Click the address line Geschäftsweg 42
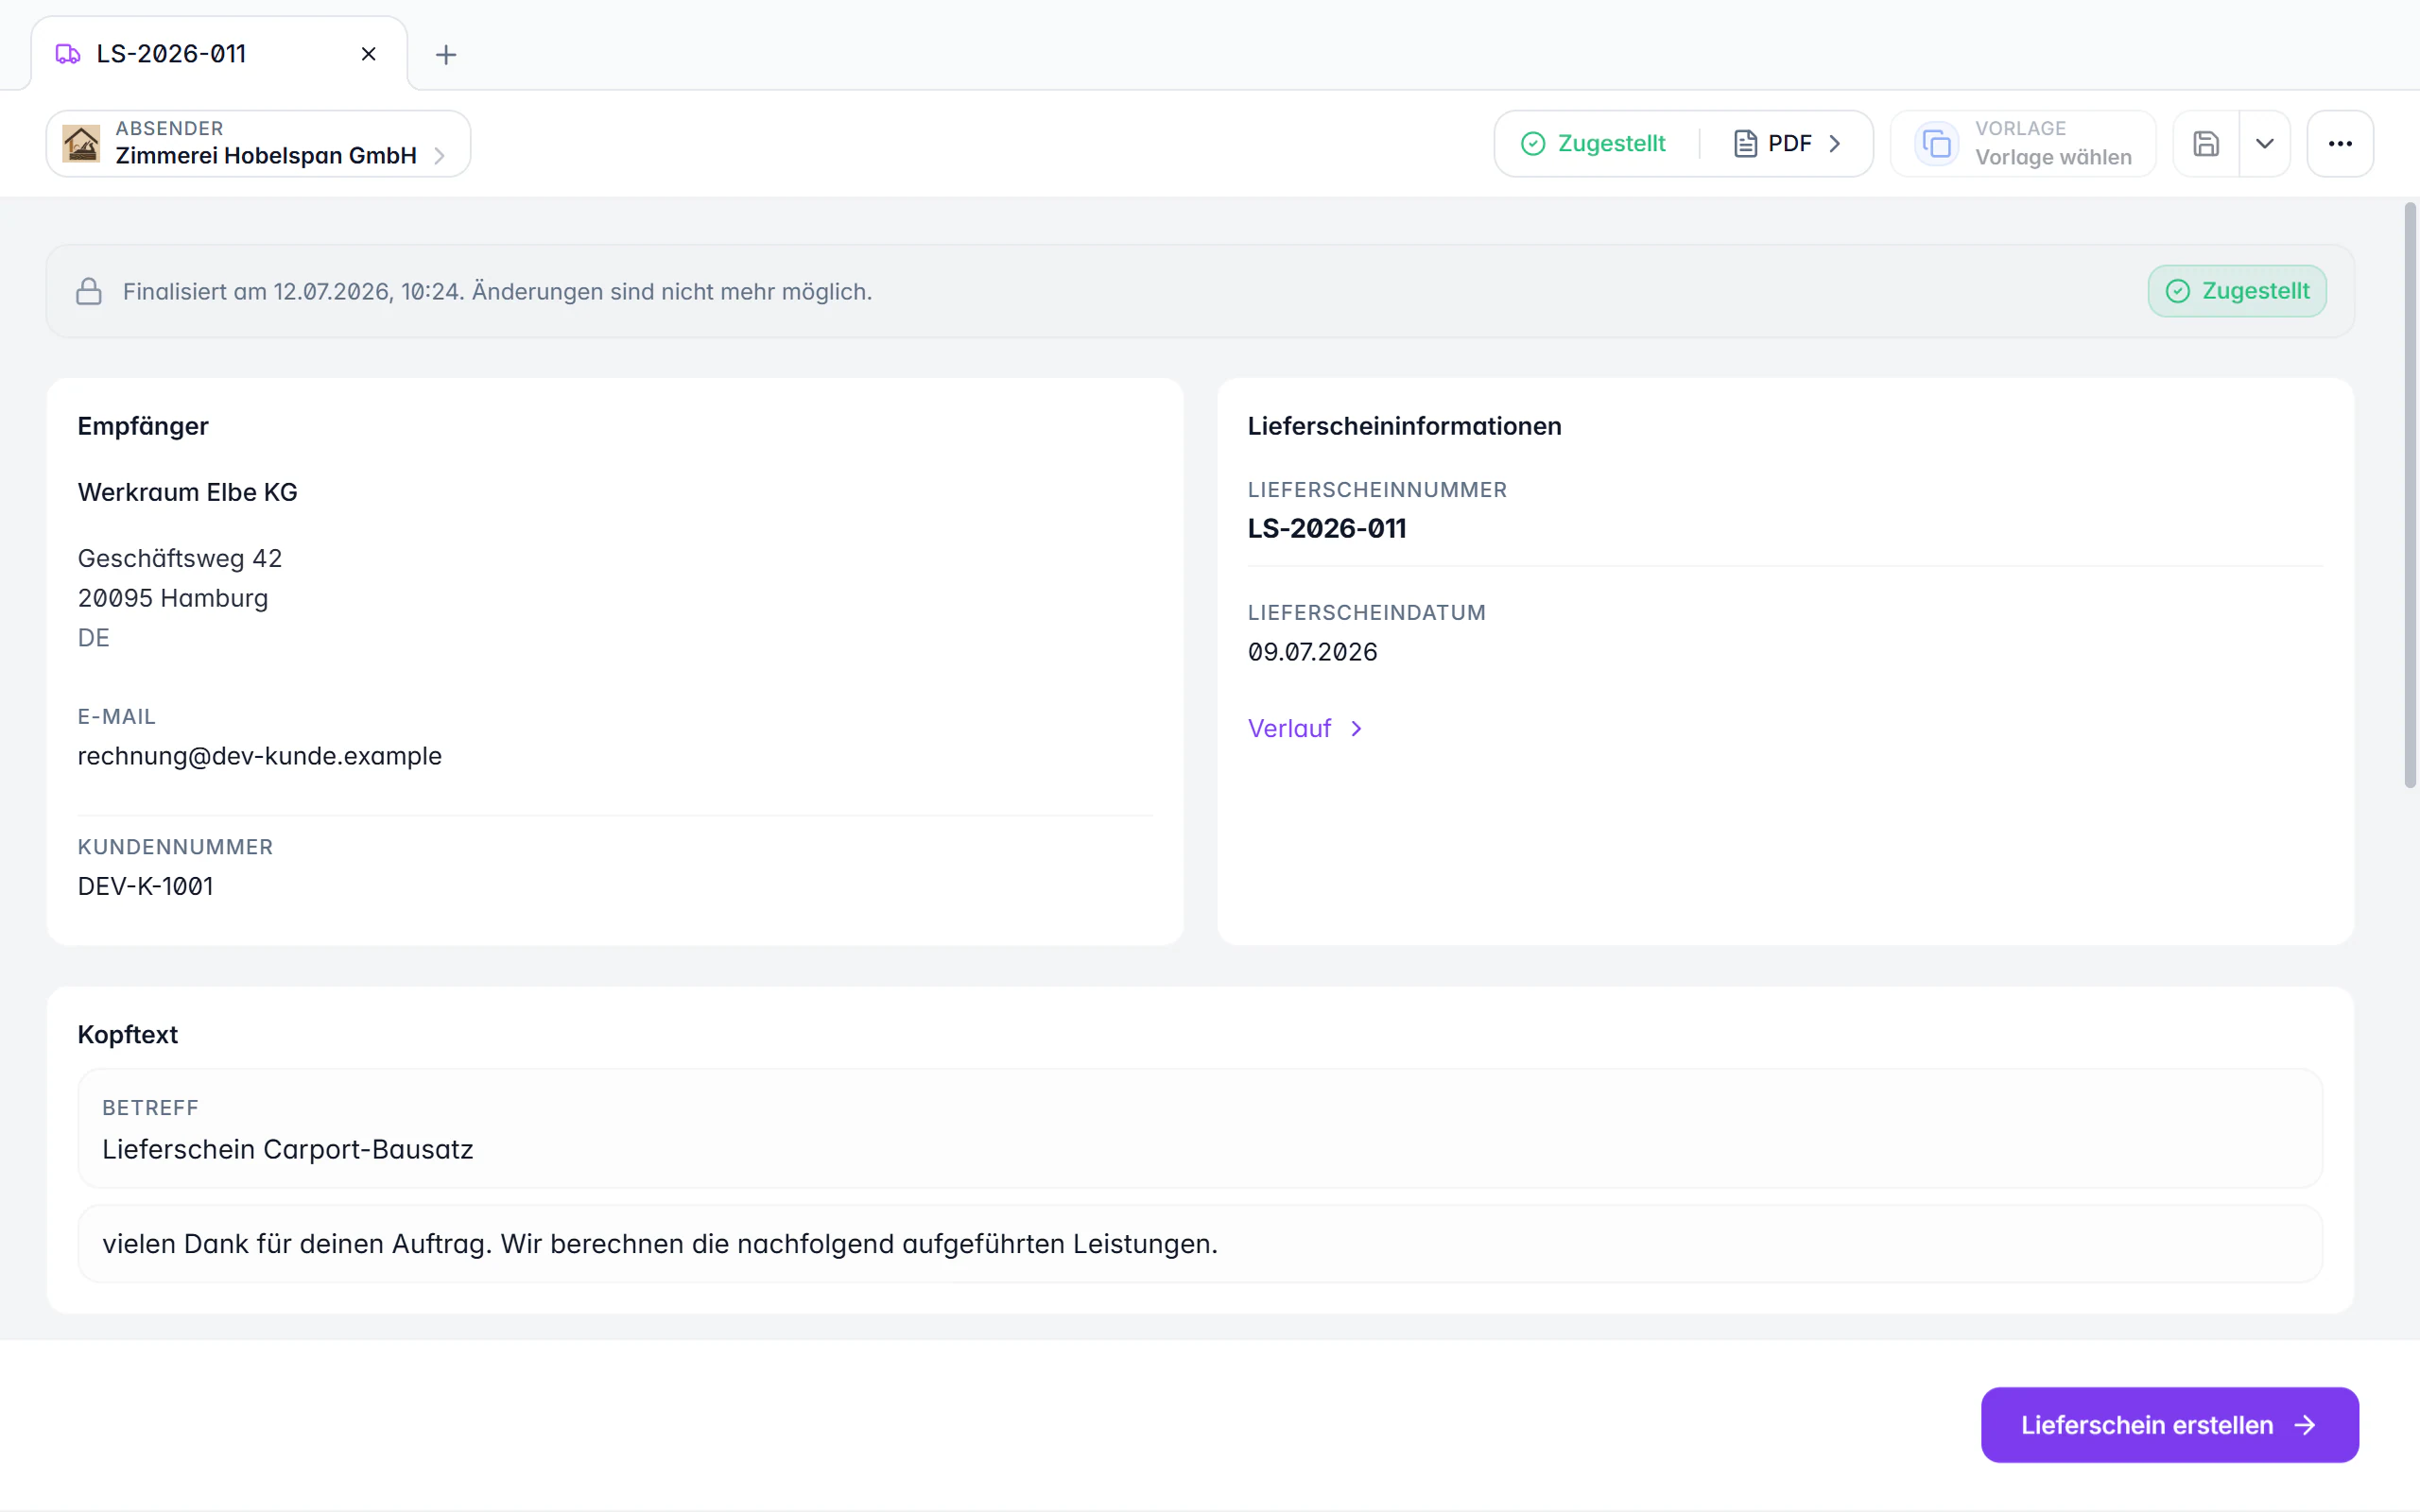The width and height of the screenshot is (2420, 1512). coord(180,558)
